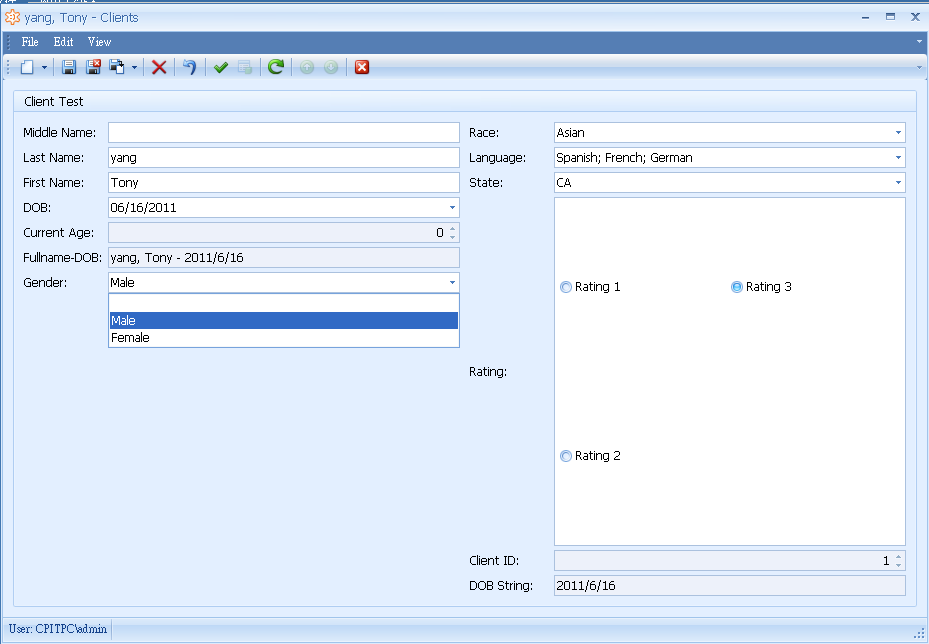The image size is (929, 644).
Task: Expand the Language dropdown
Action: pyautogui.click(x=898, y=158)
